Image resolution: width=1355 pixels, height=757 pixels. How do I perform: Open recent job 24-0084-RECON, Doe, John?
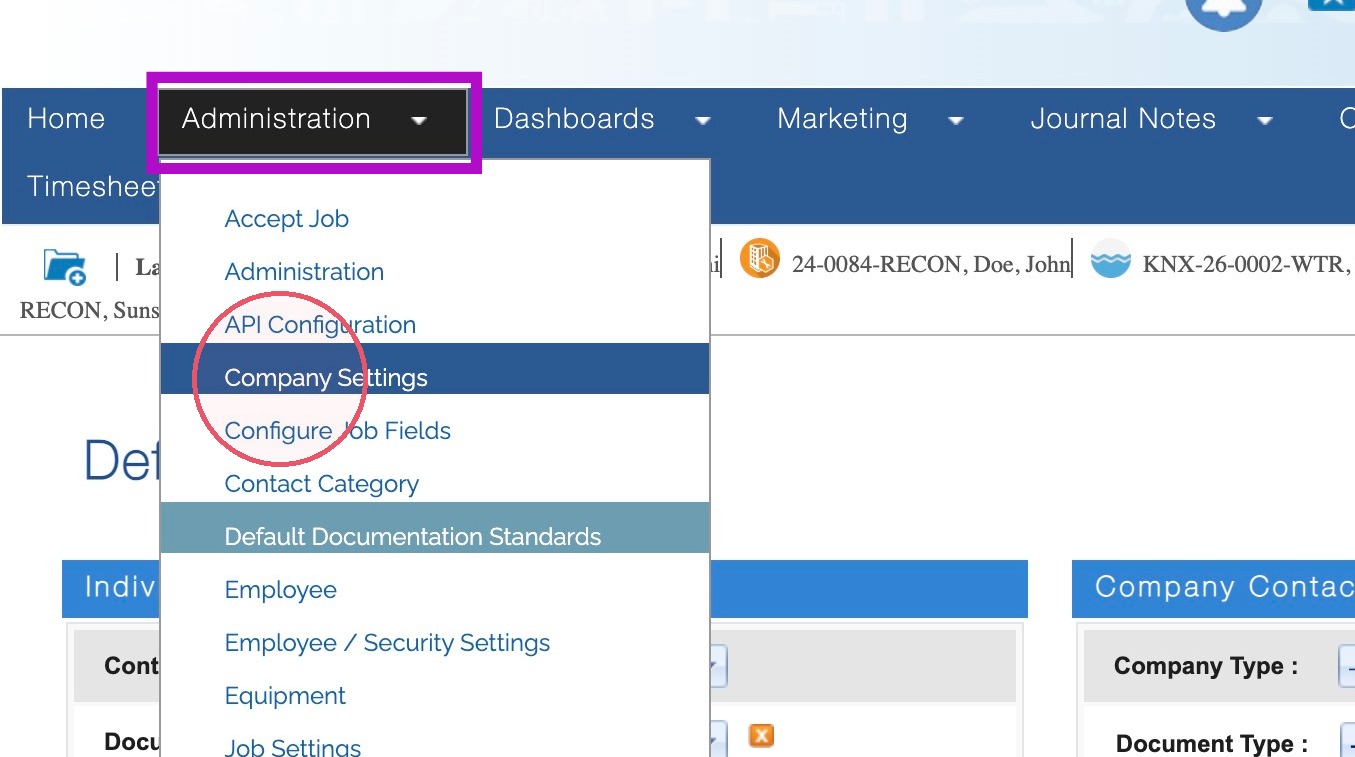[x=931, y=265]
